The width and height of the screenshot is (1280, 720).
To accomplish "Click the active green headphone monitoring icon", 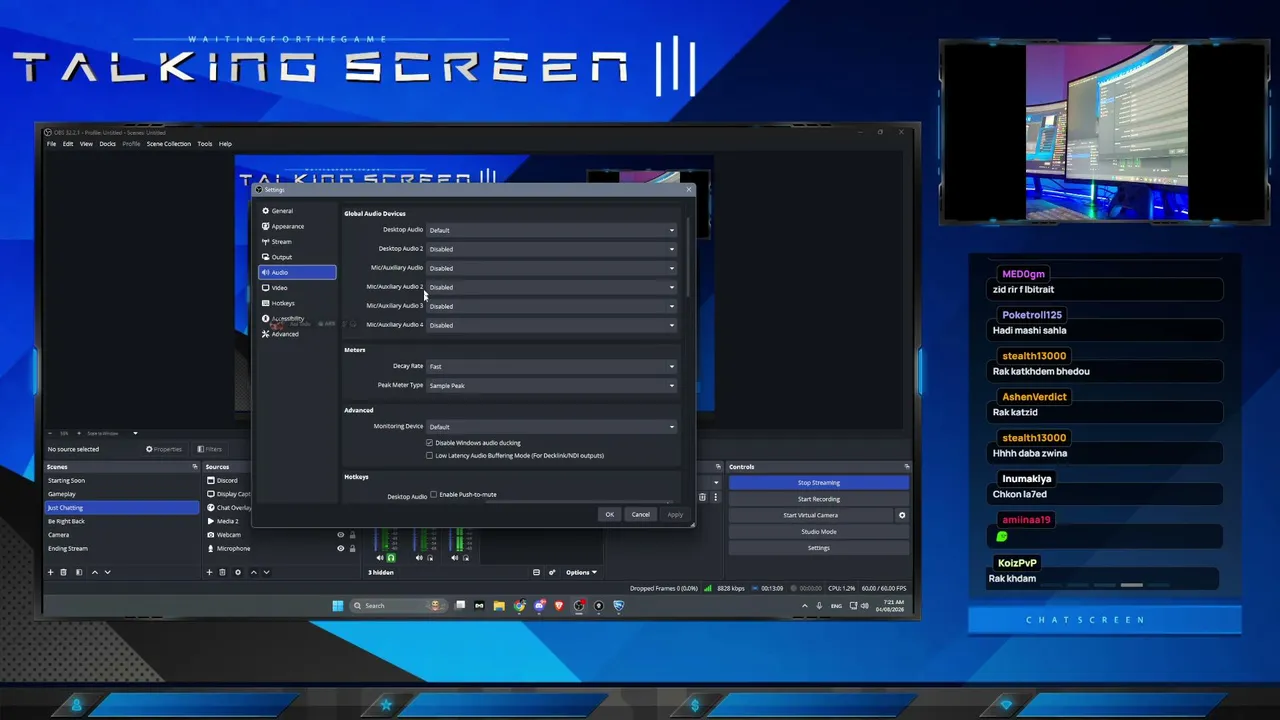I will point(391,557).
